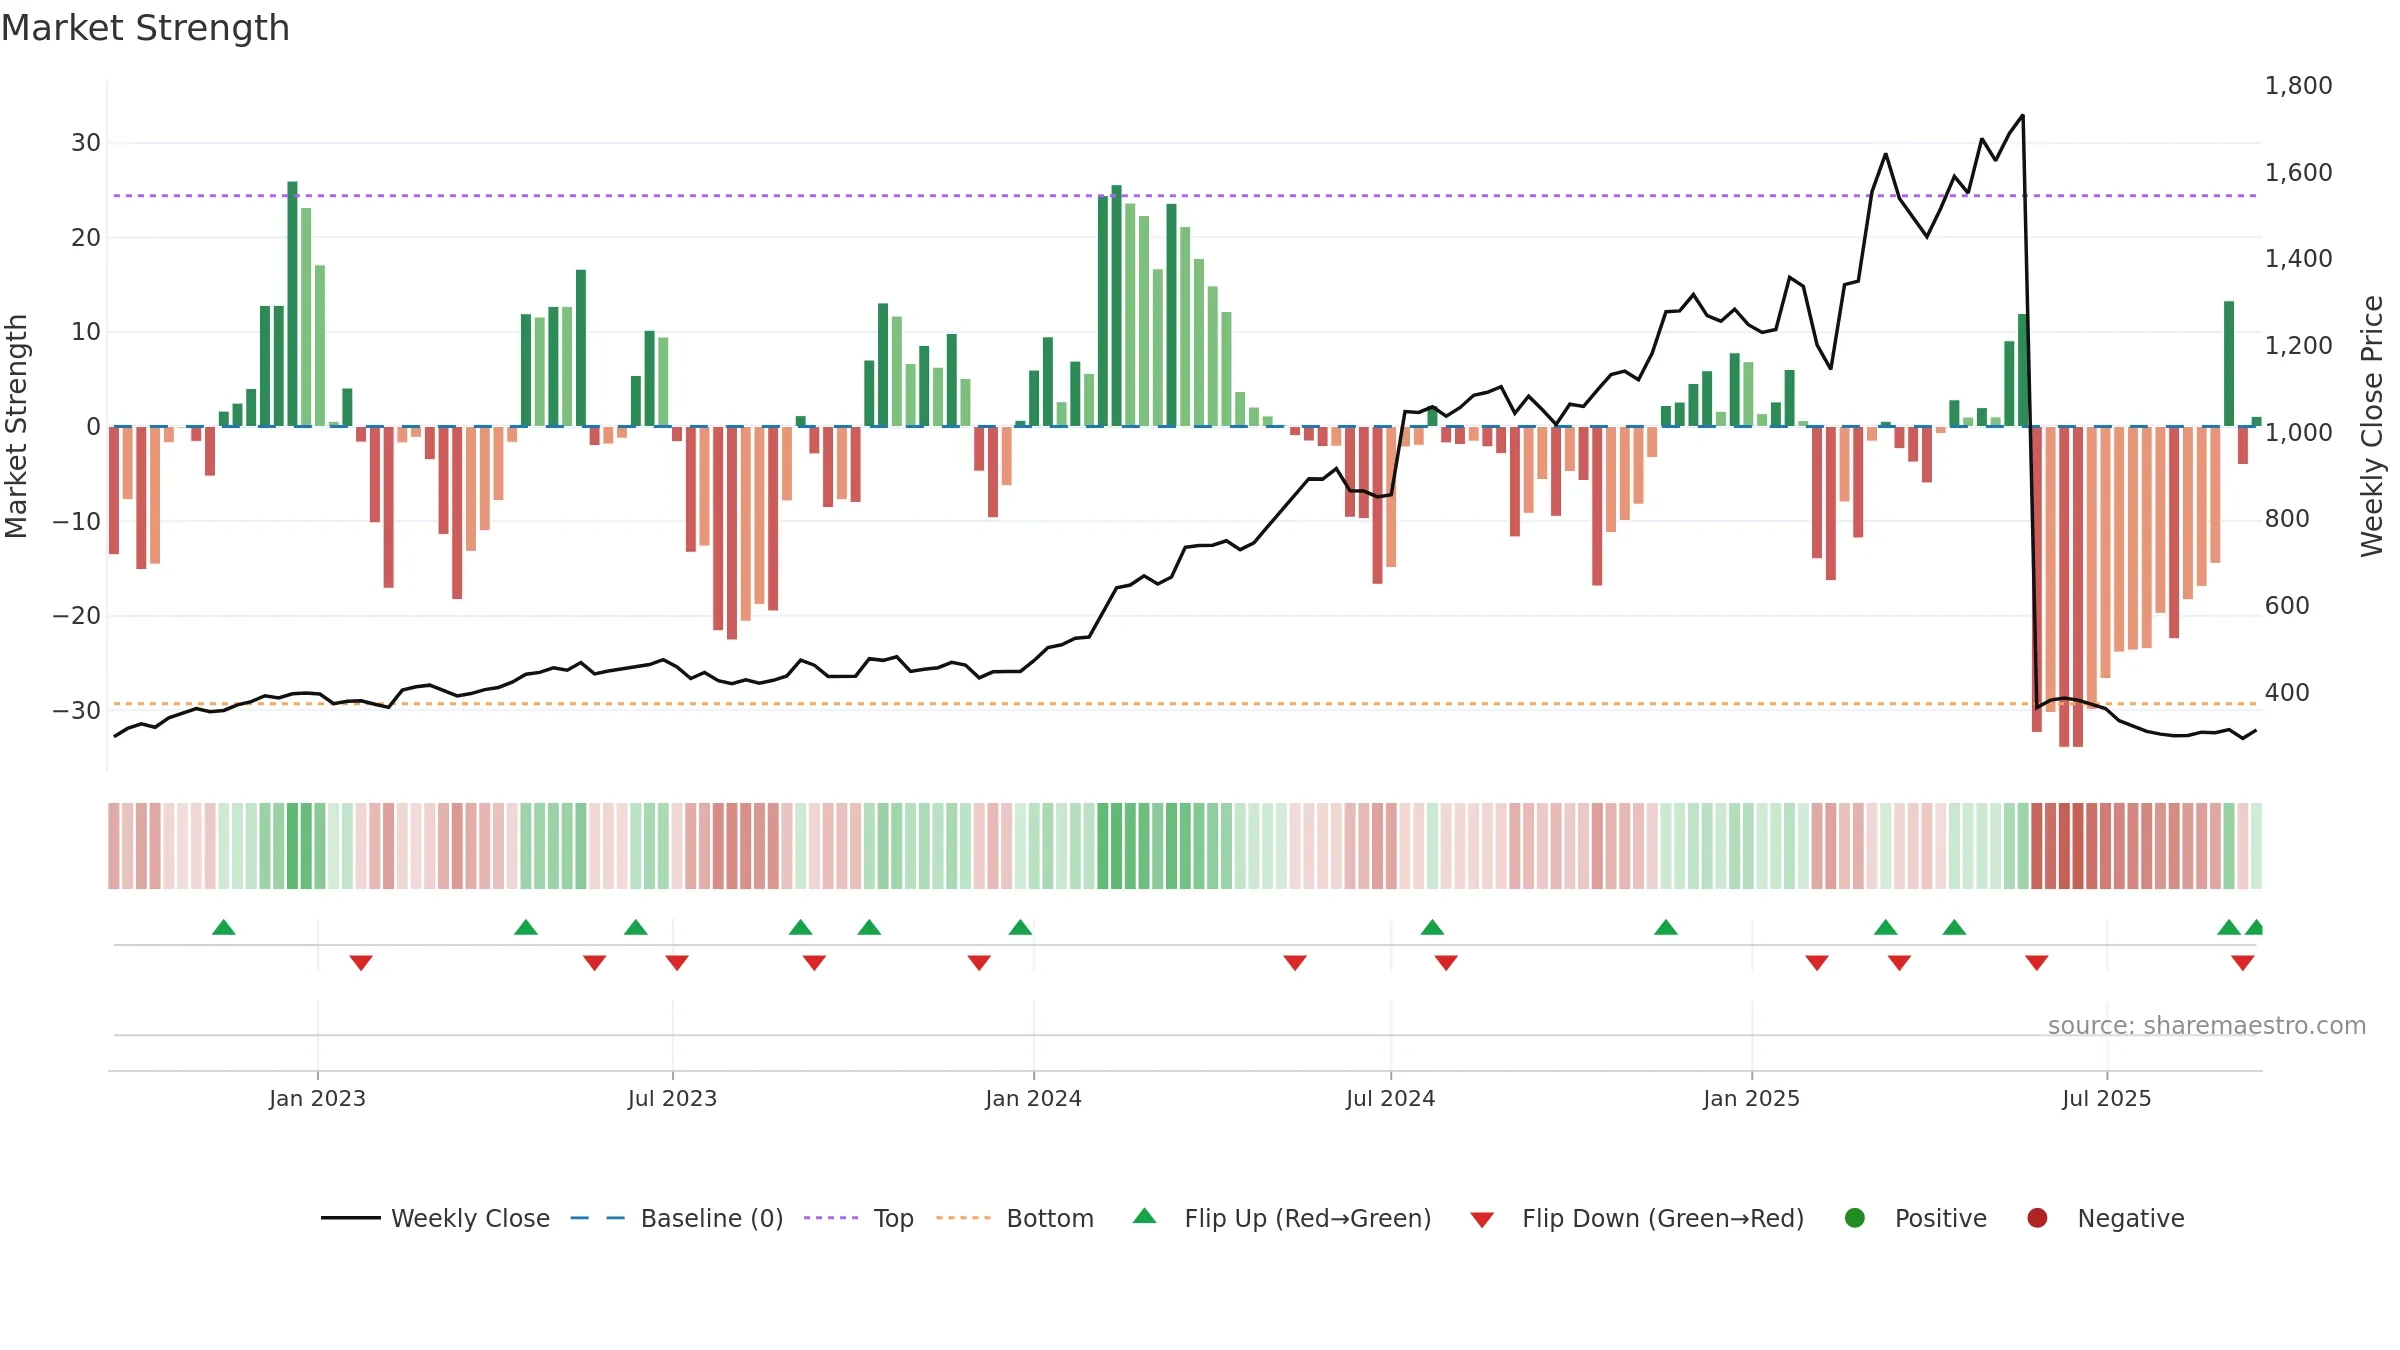The height and width of the screenshot is (1350, 2400).
Task: Click the first green flip-up marker before Jan 2023
Action: [224, 928]
